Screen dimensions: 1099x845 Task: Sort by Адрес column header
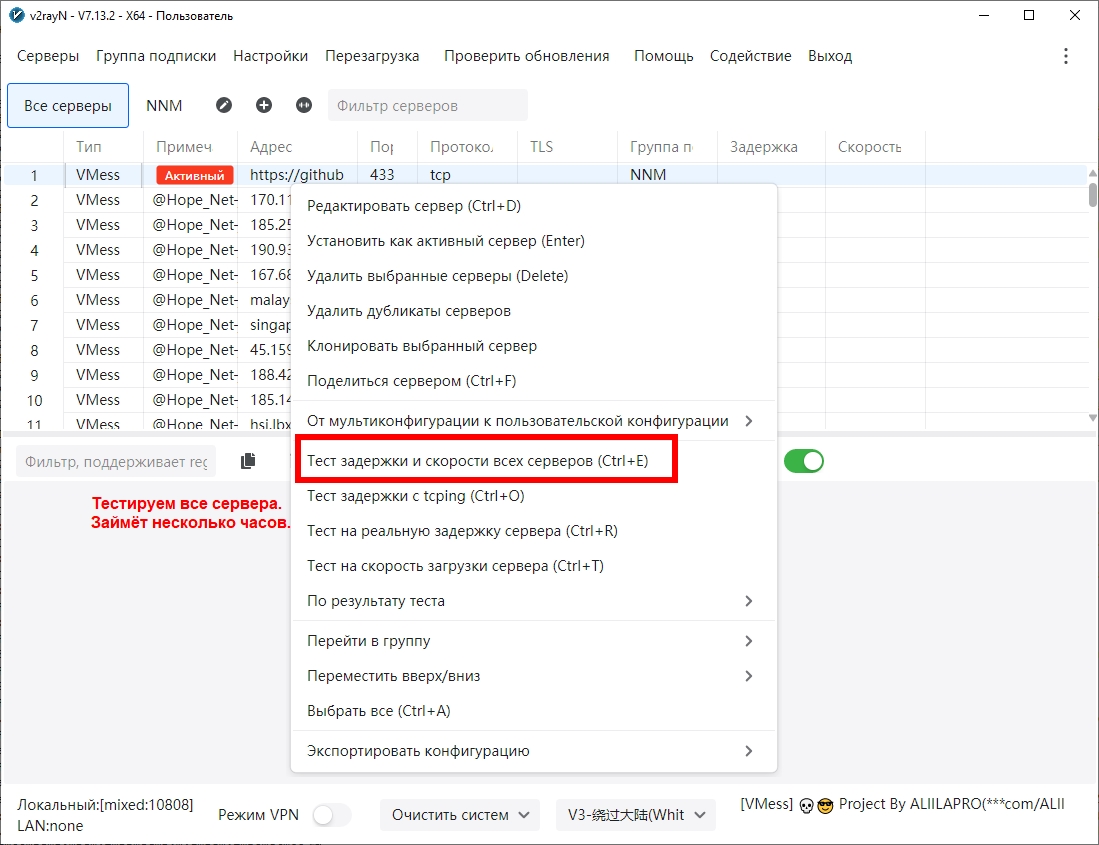point(298,147)
